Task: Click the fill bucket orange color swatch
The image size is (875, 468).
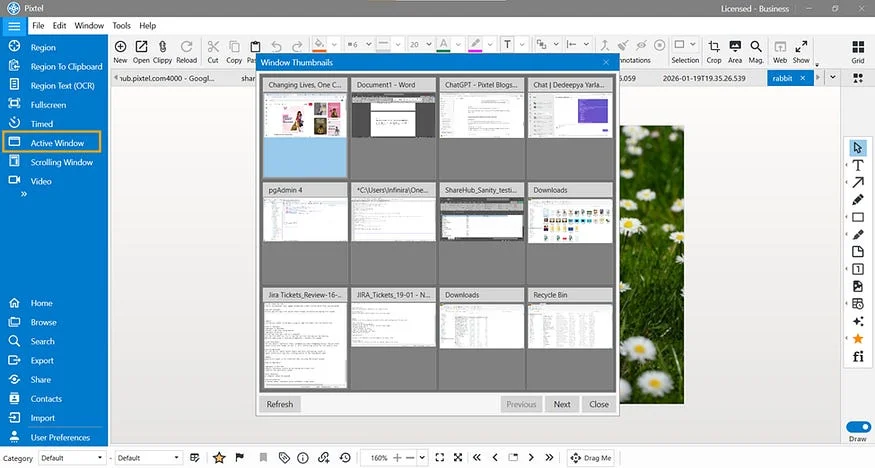Action: (x=319, y=45)
